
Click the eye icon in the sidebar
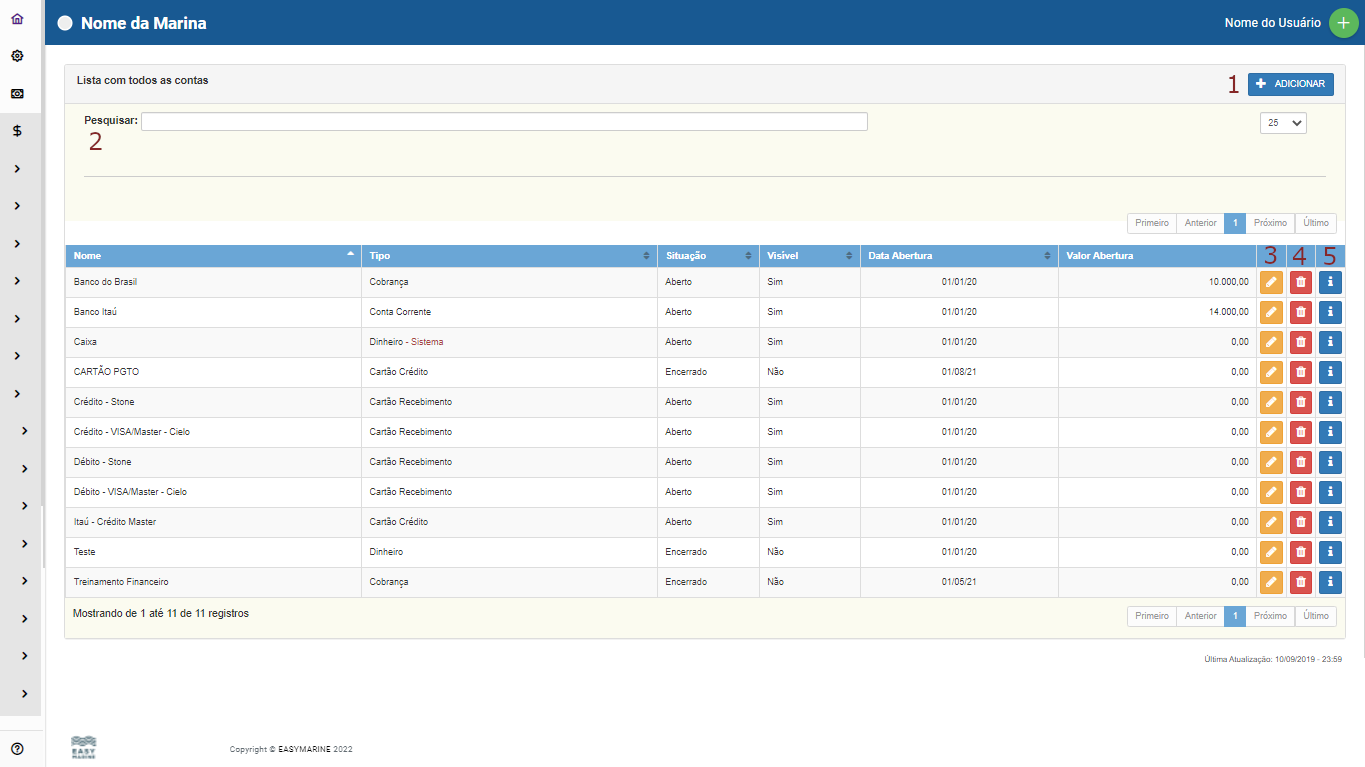coord(17,93)
